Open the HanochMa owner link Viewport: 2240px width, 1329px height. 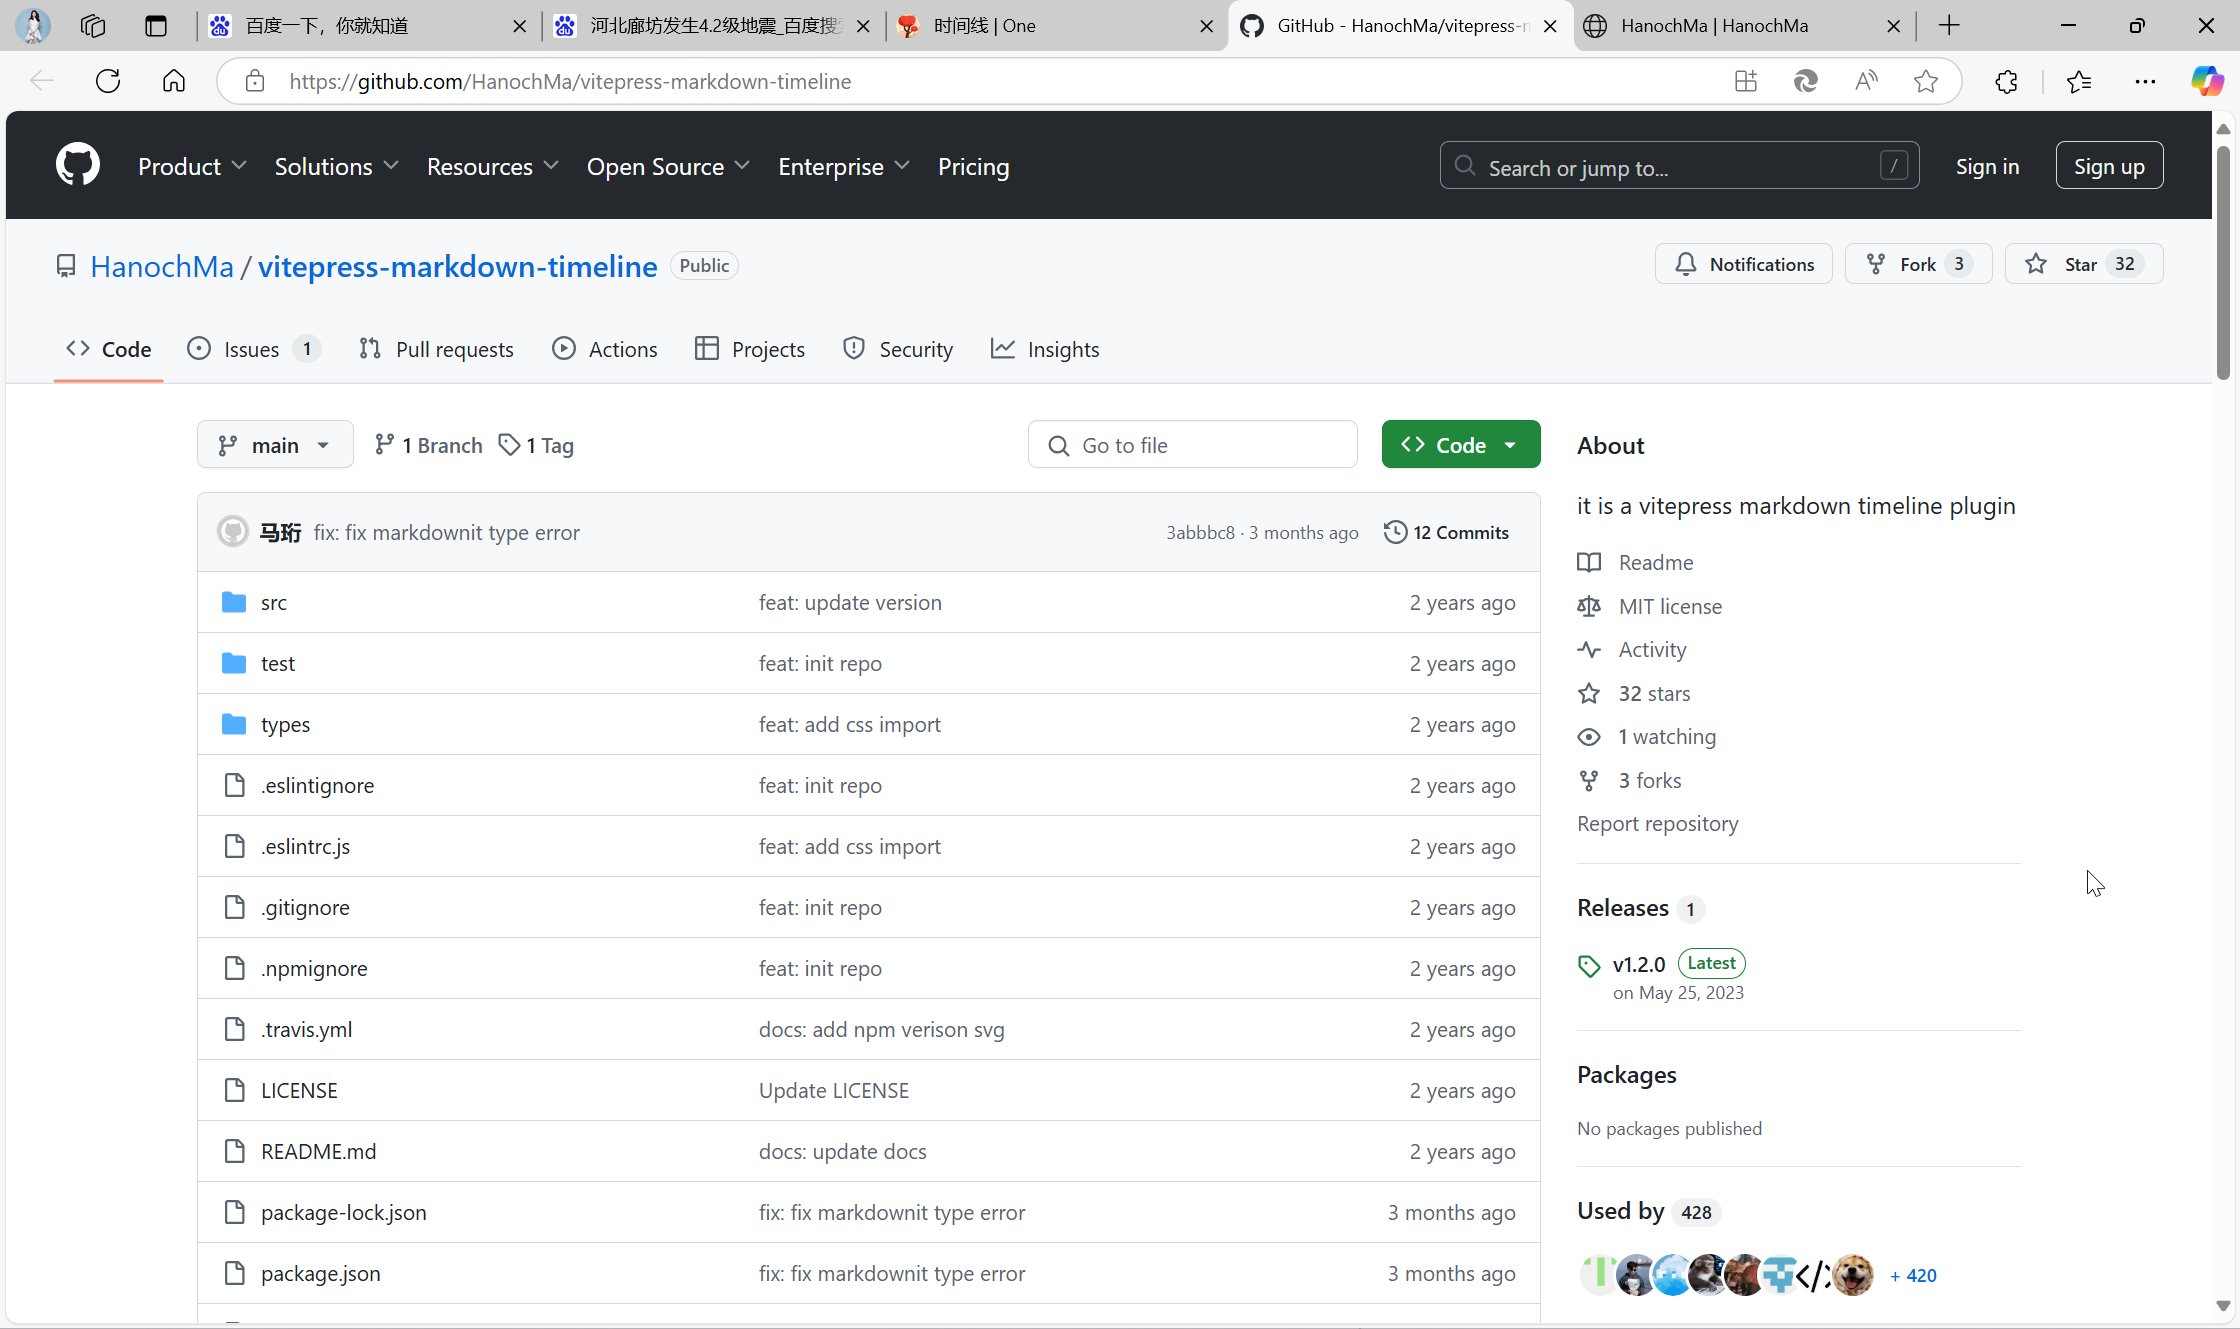162,266
